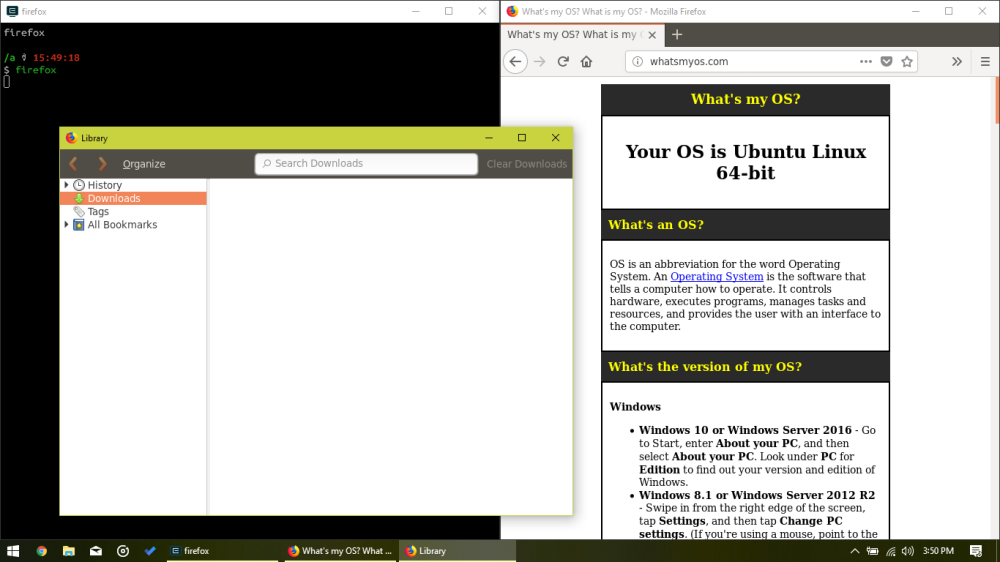Click the terminal icon in firefox title bar
This screenshot has width=1000, height=562.
click(12, 11)
